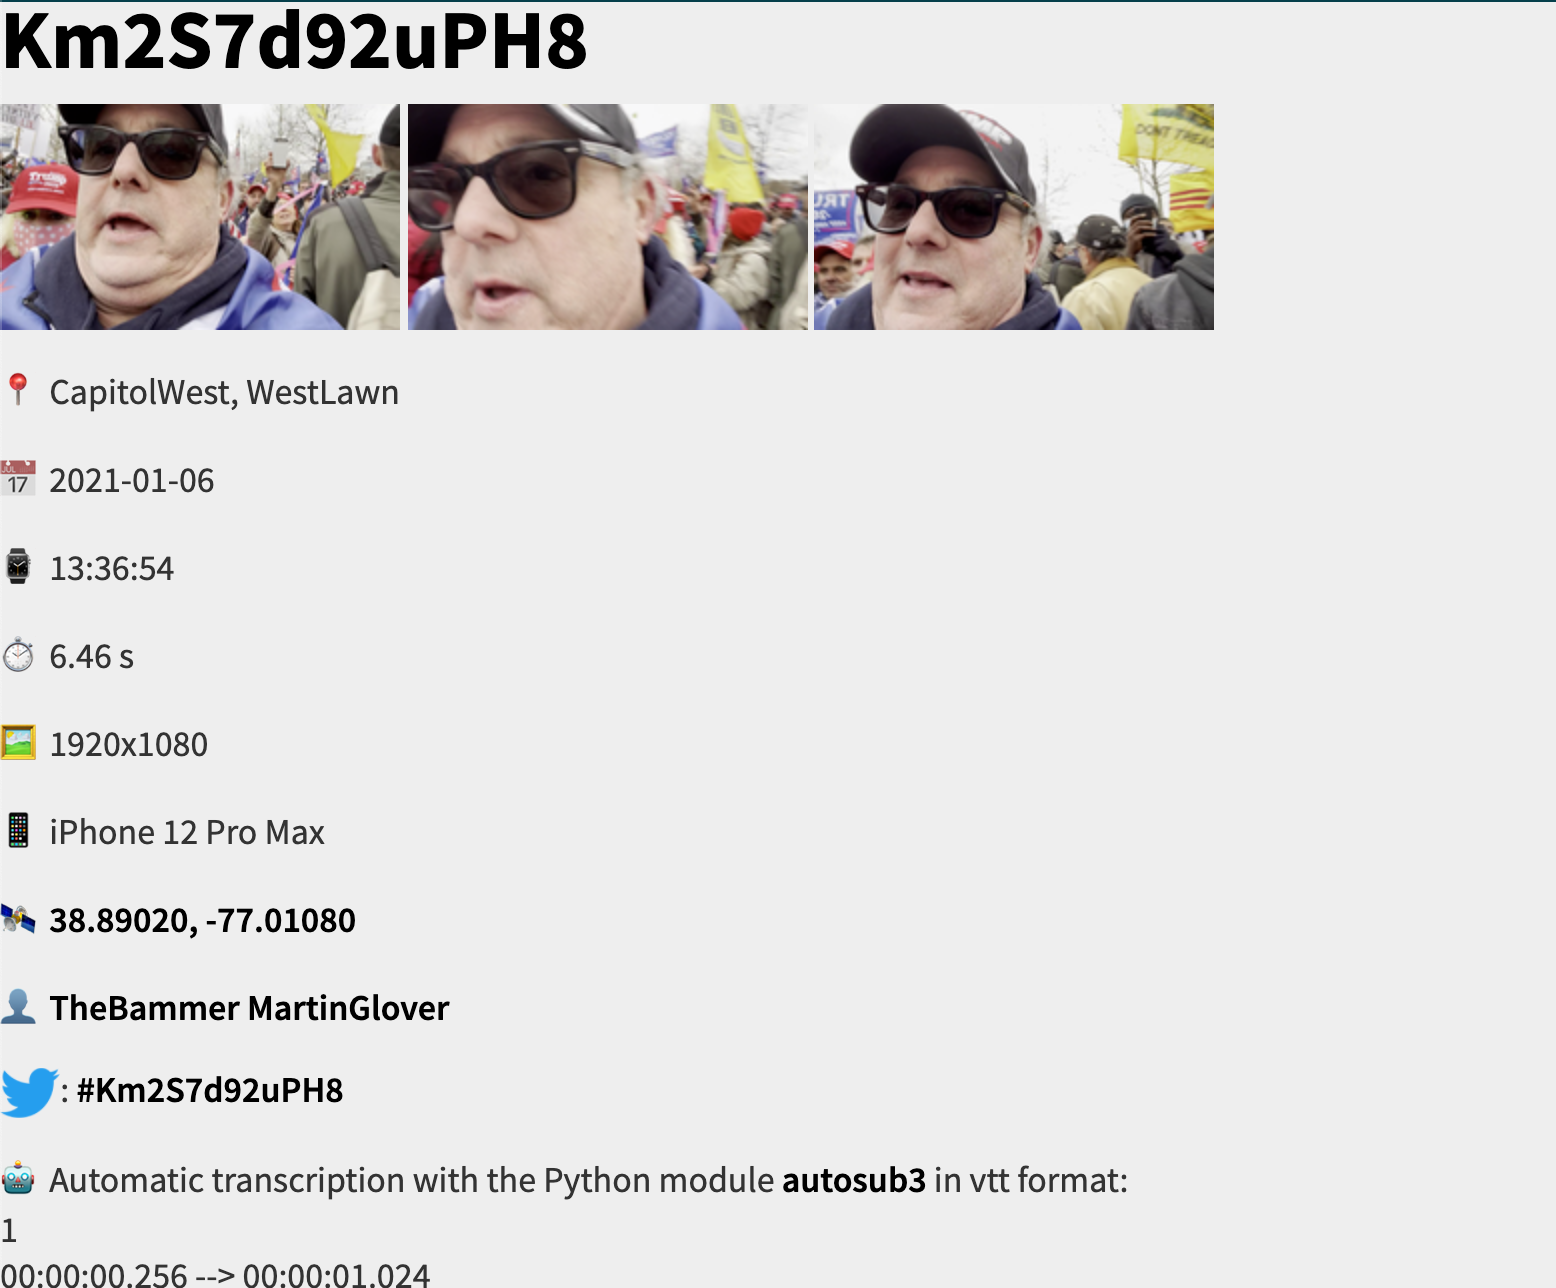
Task: Click the blue Twitter bird icon
Action: [x=29, y=1091]
